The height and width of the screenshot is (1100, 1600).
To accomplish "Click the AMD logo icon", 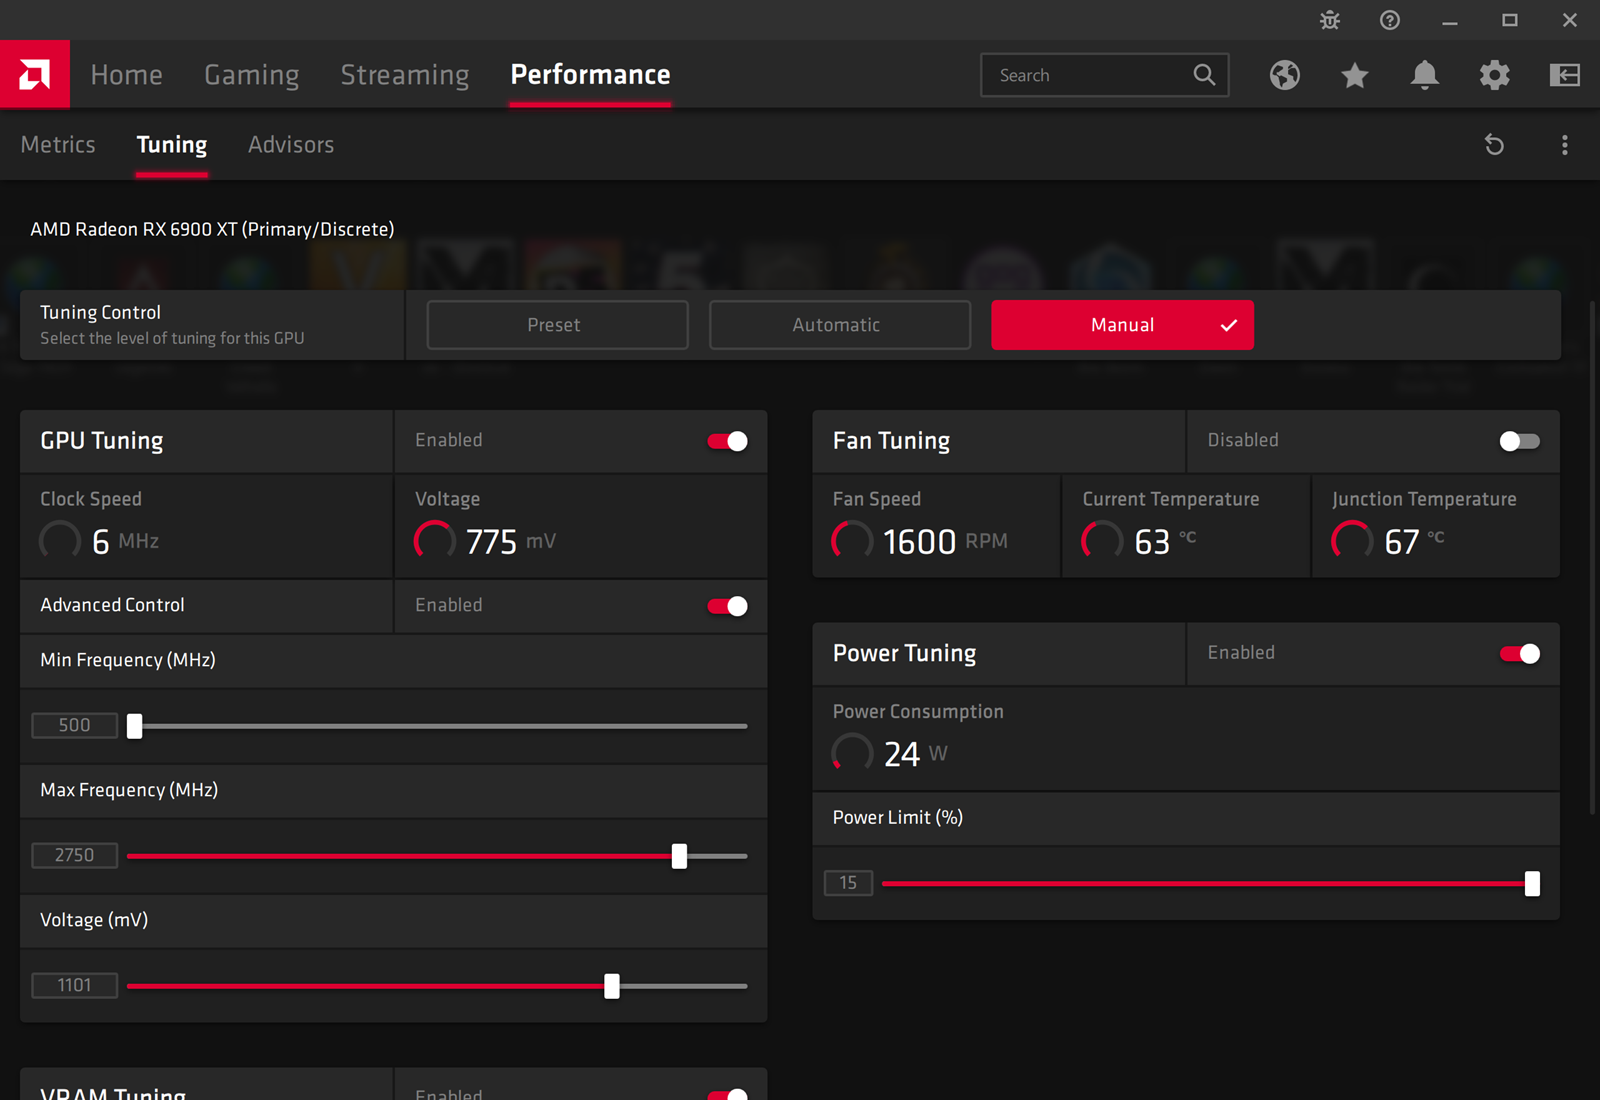I will 35,74.
